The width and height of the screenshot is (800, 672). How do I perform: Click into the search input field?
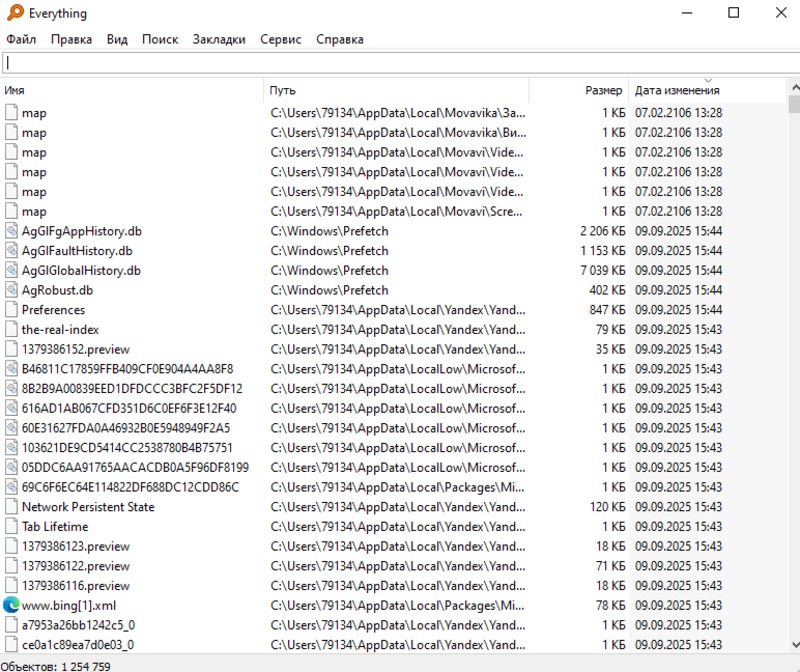pyautogui.click(x=400, y=63)
